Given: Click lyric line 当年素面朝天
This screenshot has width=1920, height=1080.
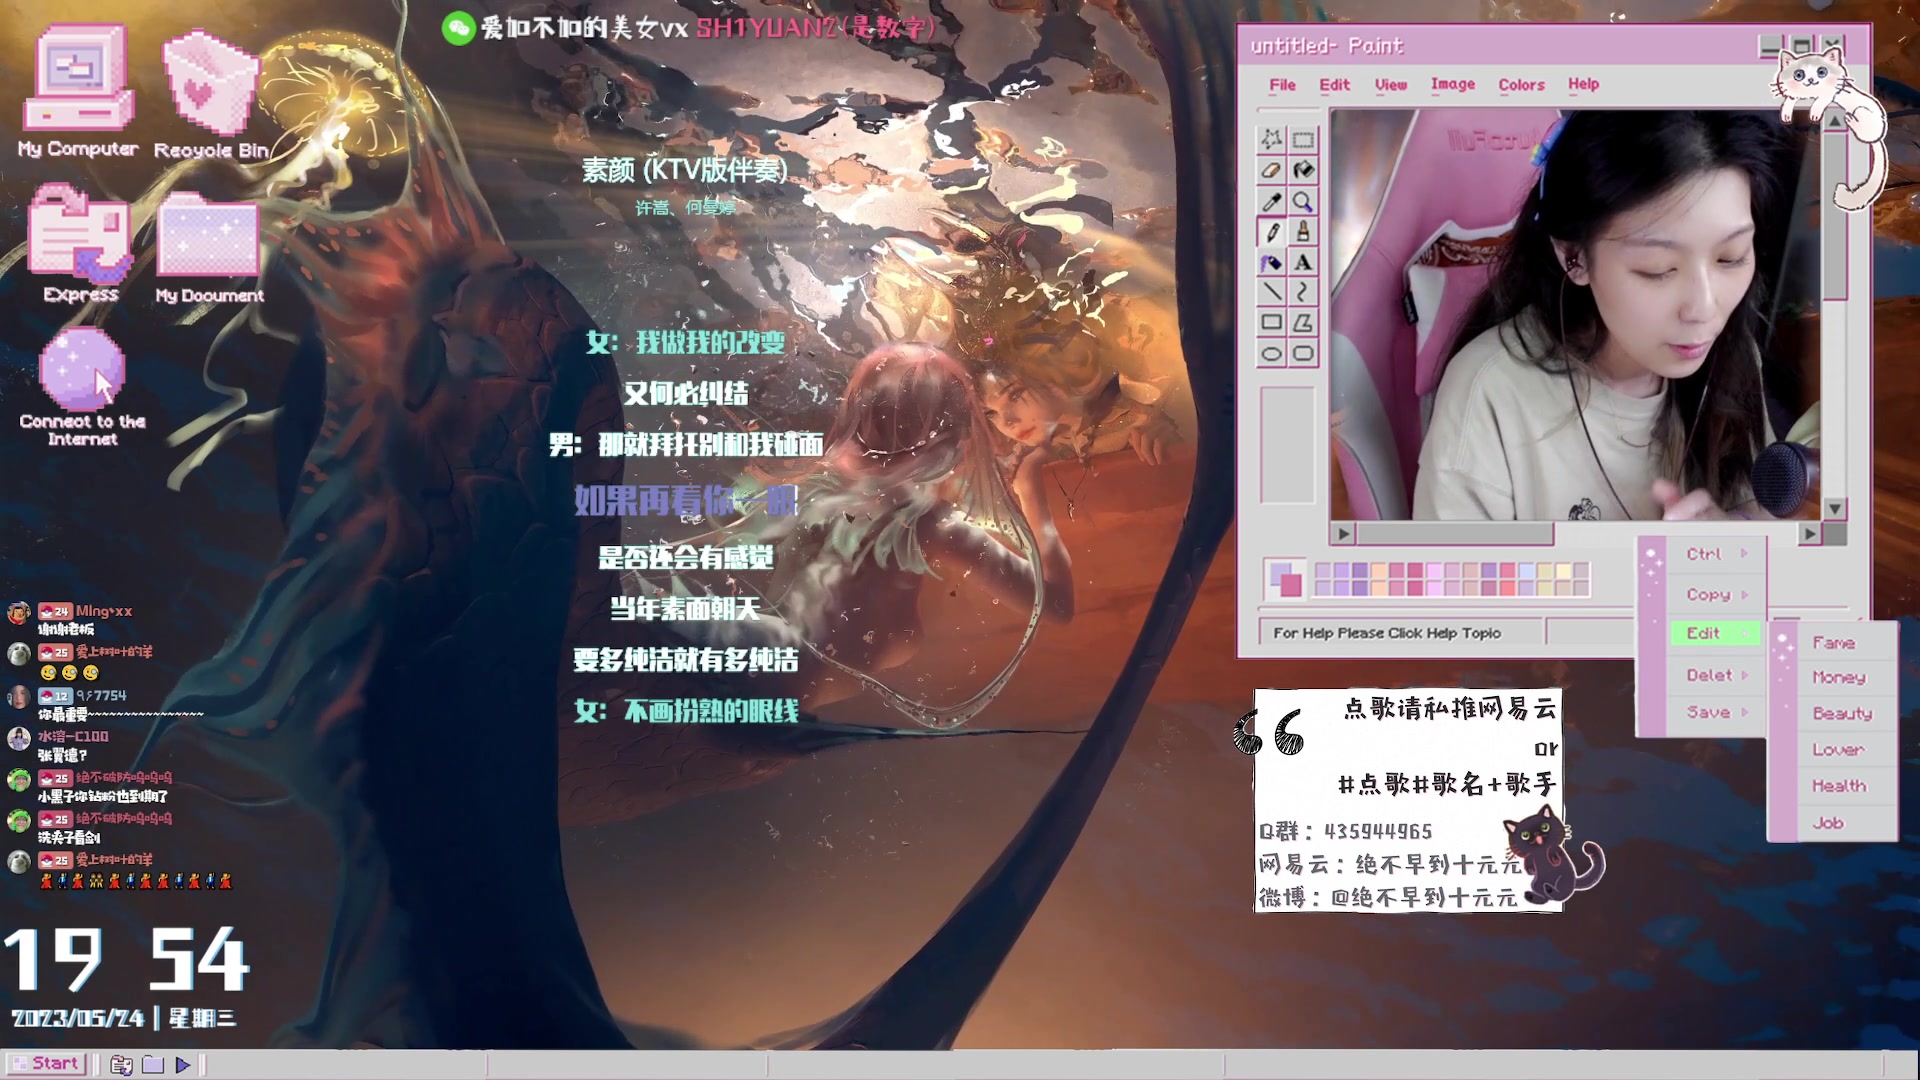Looking at the screenshot, I should pyautogui.click(x=685, y=608).
